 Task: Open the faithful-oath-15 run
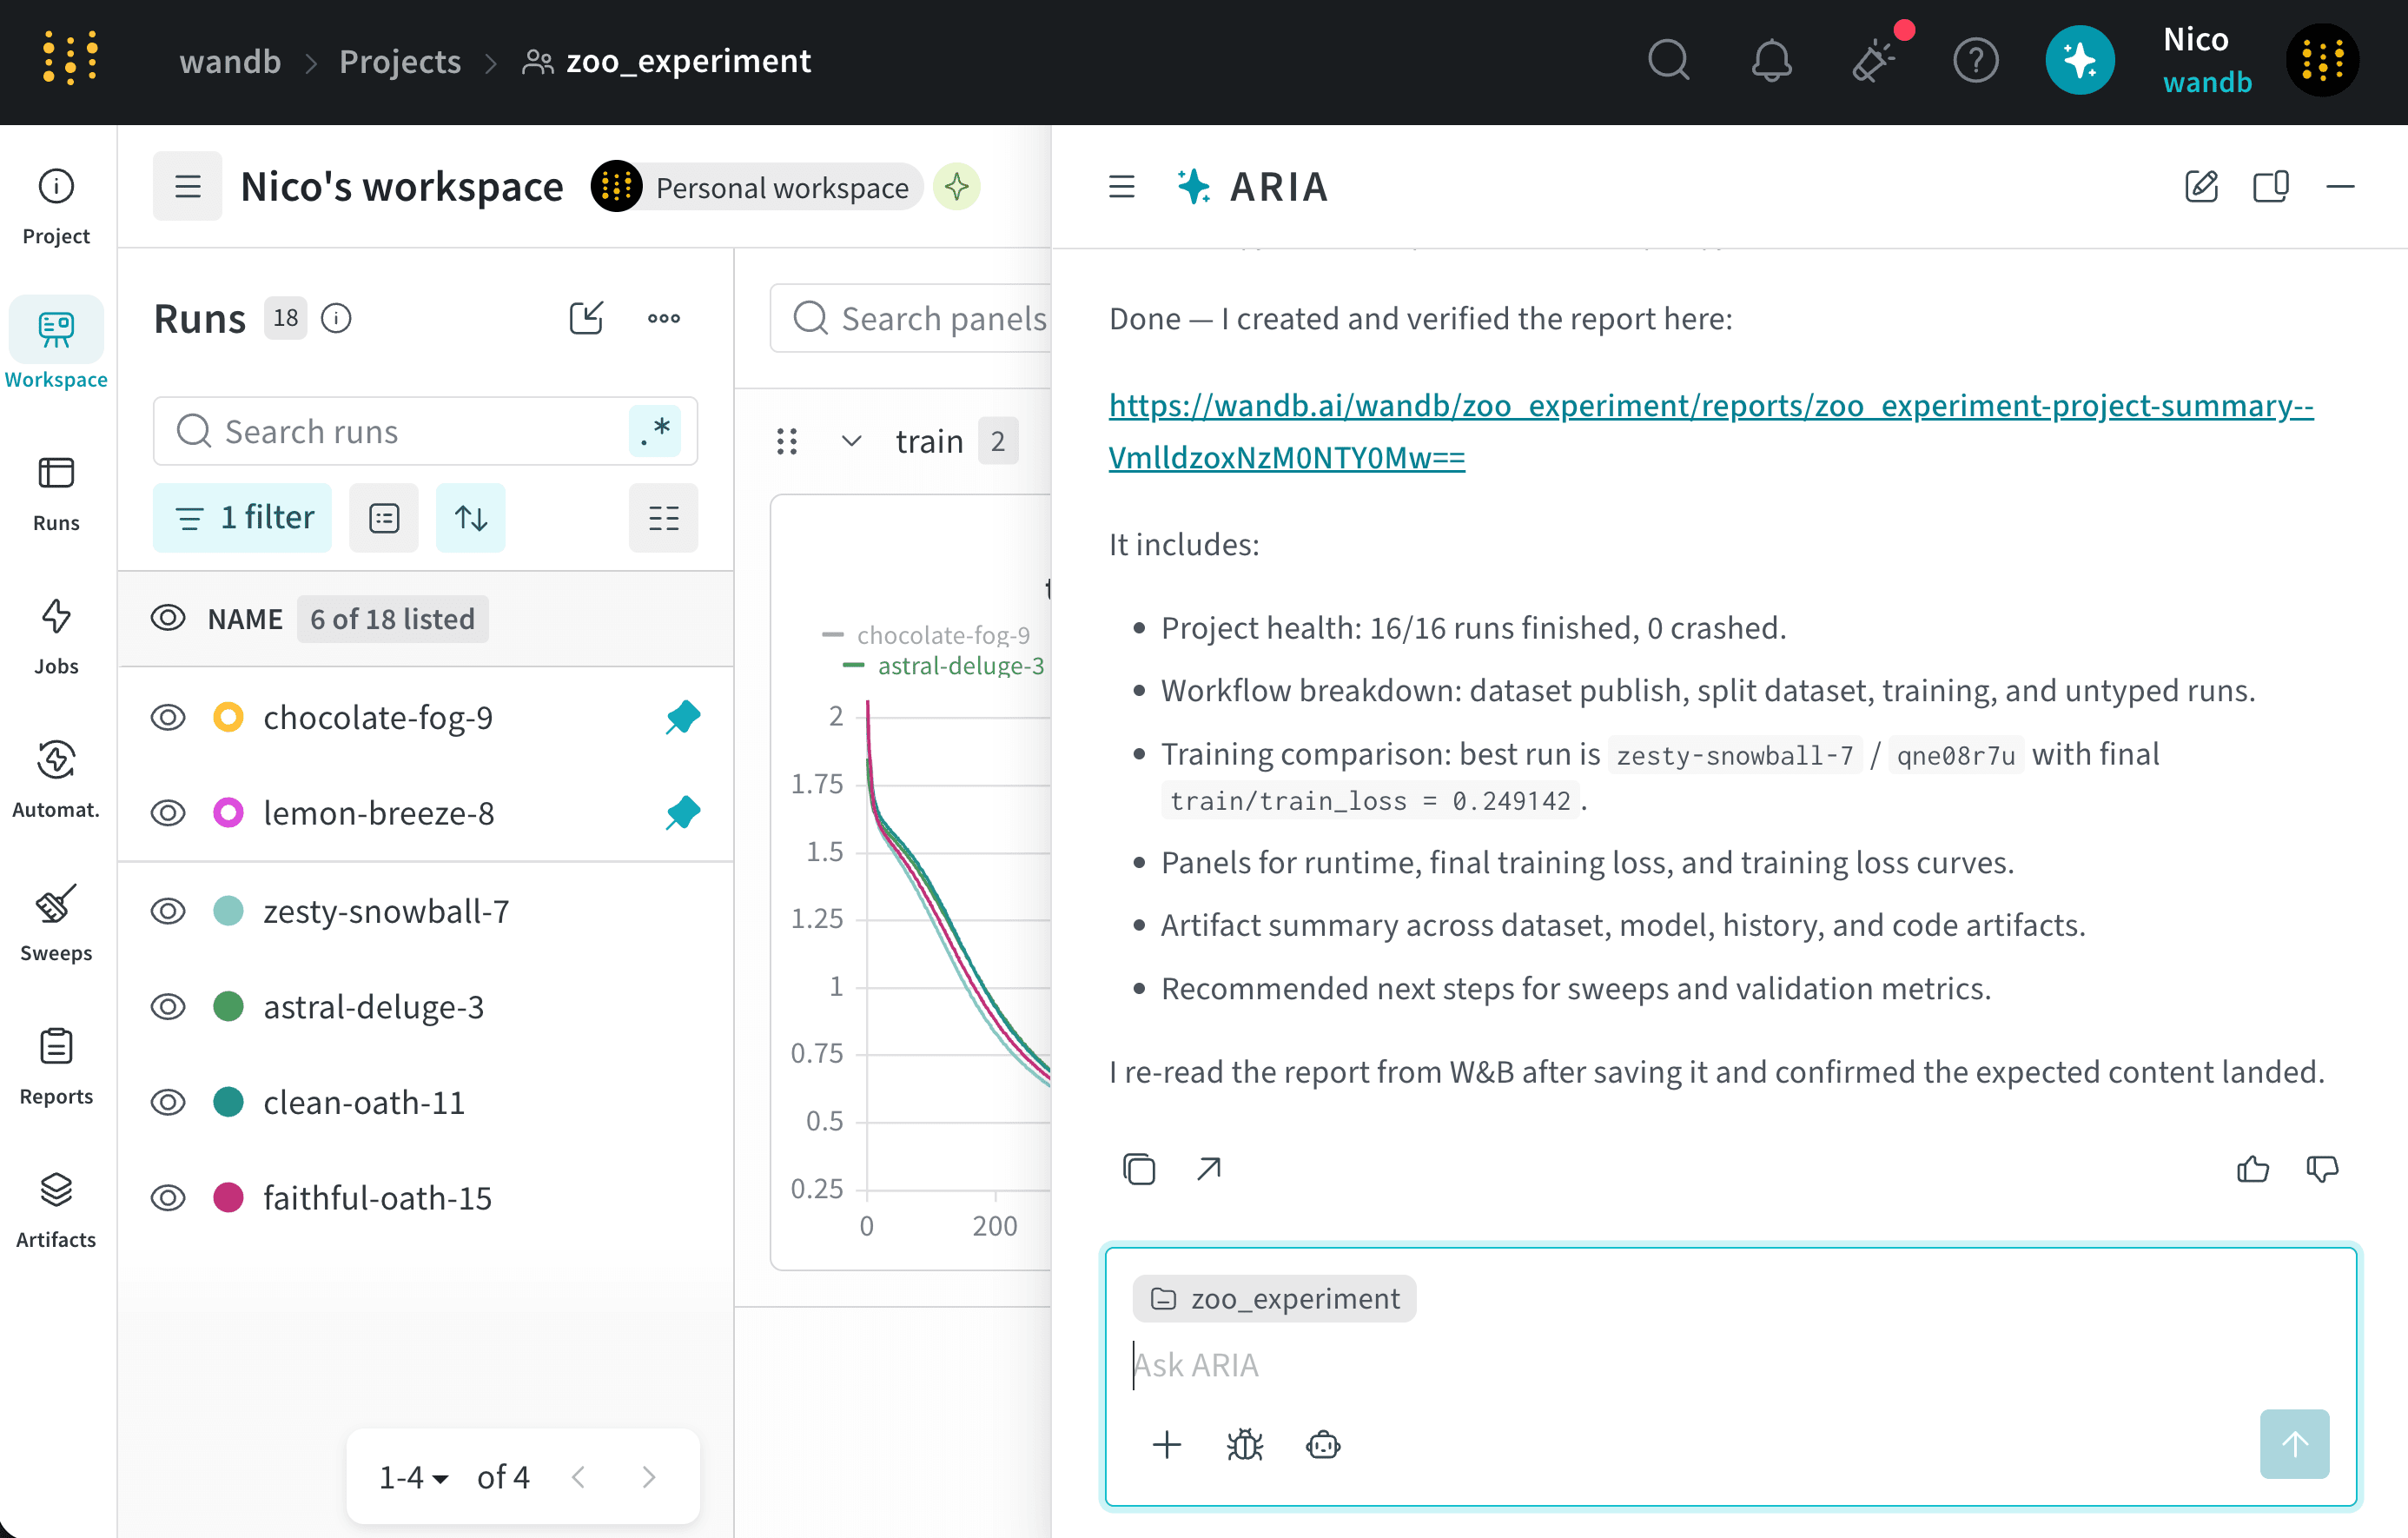[x=378, y=1198]
